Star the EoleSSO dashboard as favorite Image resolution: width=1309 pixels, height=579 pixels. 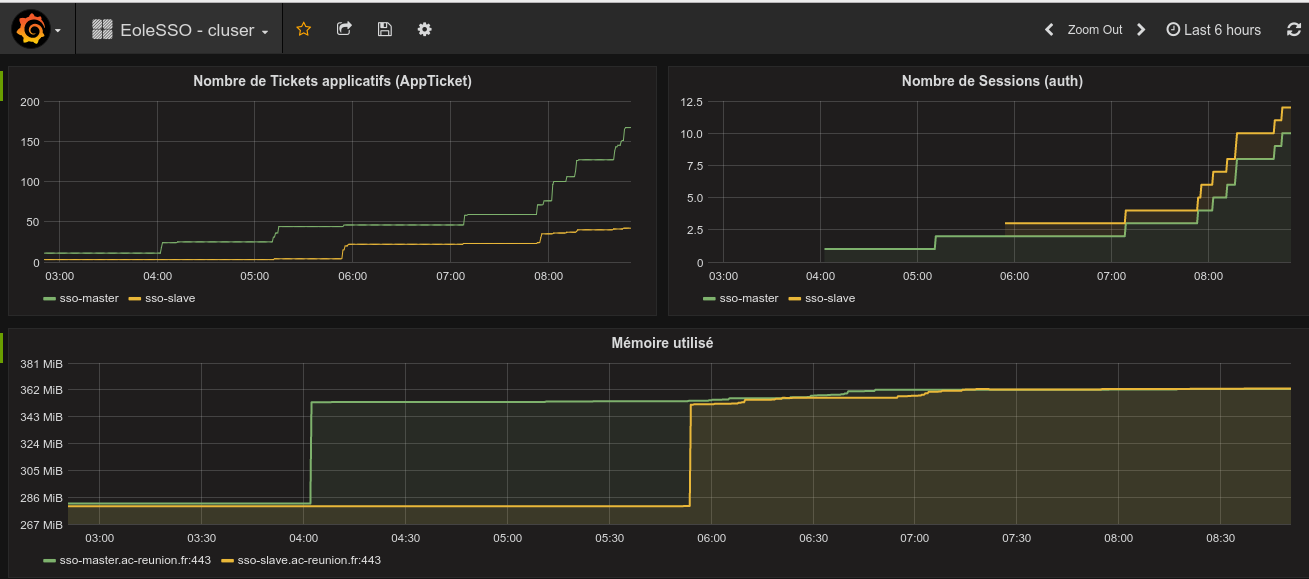point(304,30)
